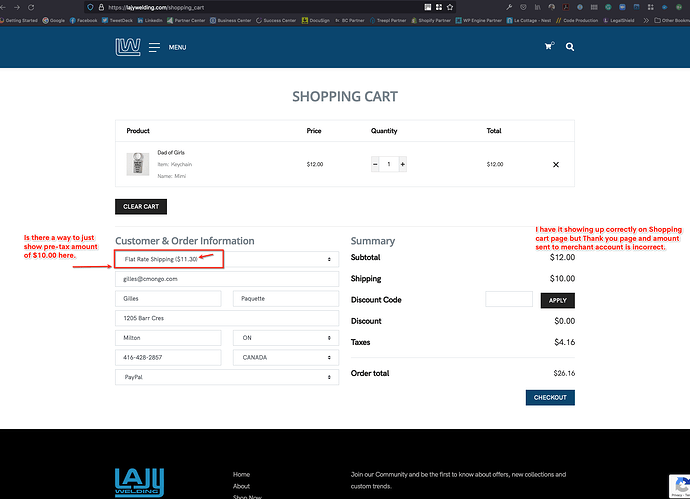Click the Dad of Girls keychain thumbnail
Image resolution: width=690 pixels, height=499 pixels.
click(138, 164)
